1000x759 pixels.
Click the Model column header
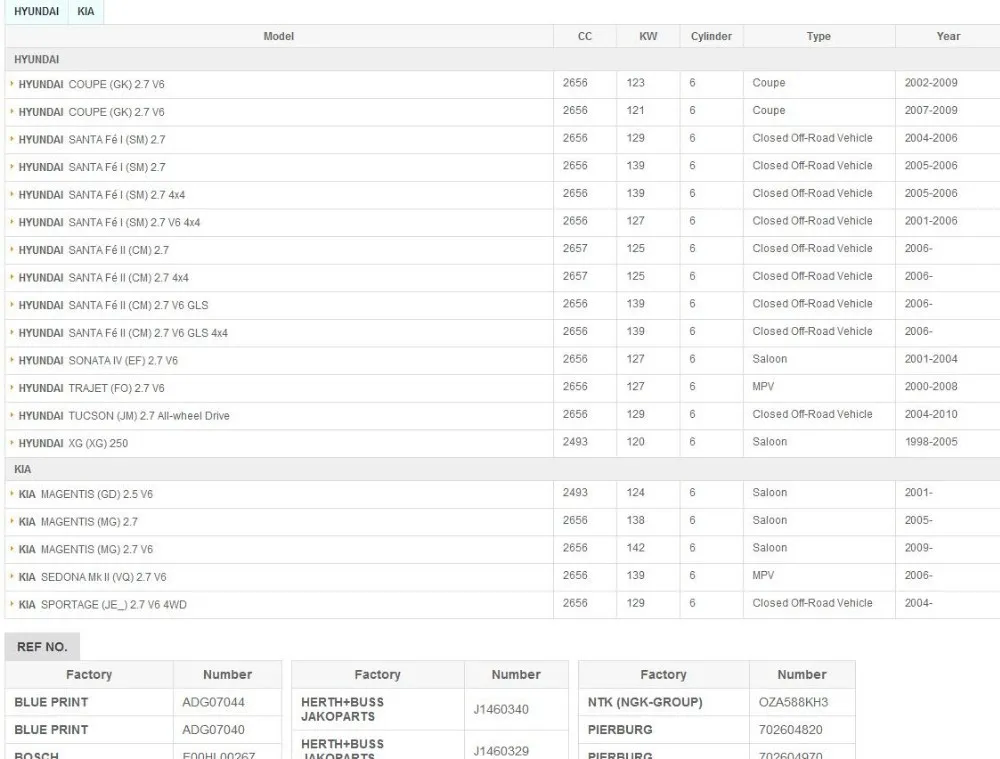pos(279,36)
